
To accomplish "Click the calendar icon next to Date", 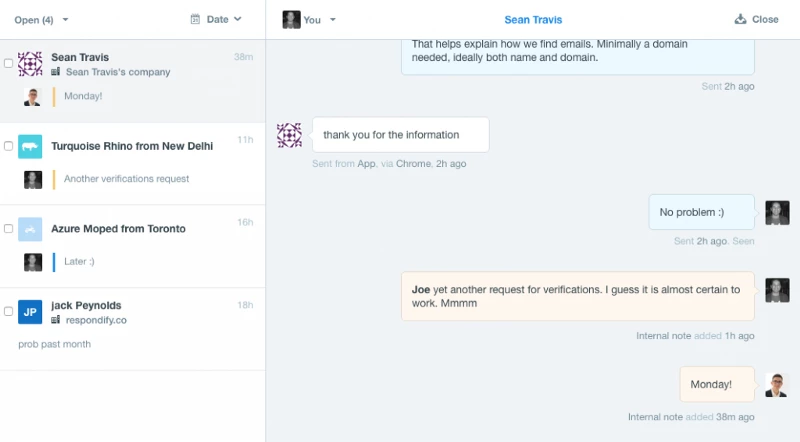I will pyautogui.click(x=195, y=19).
